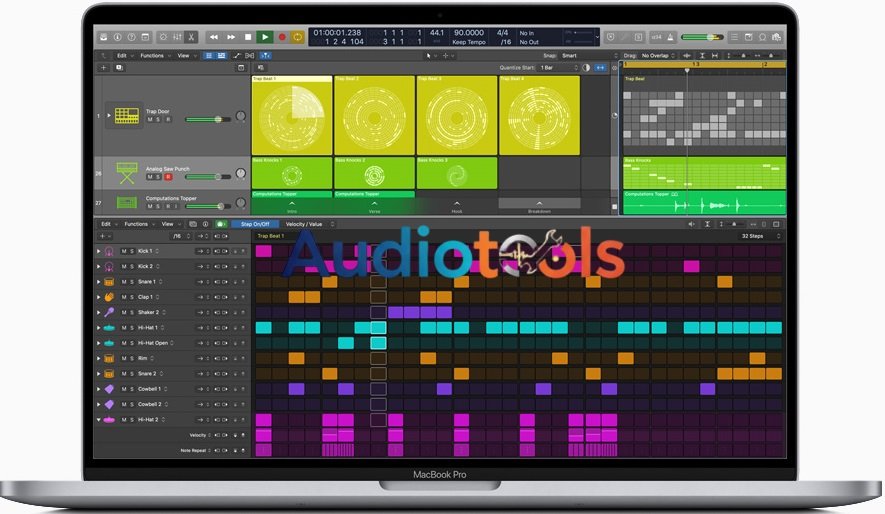
Task: Open the Snap Smart dropdown
Action: click(x=589, y=56)
